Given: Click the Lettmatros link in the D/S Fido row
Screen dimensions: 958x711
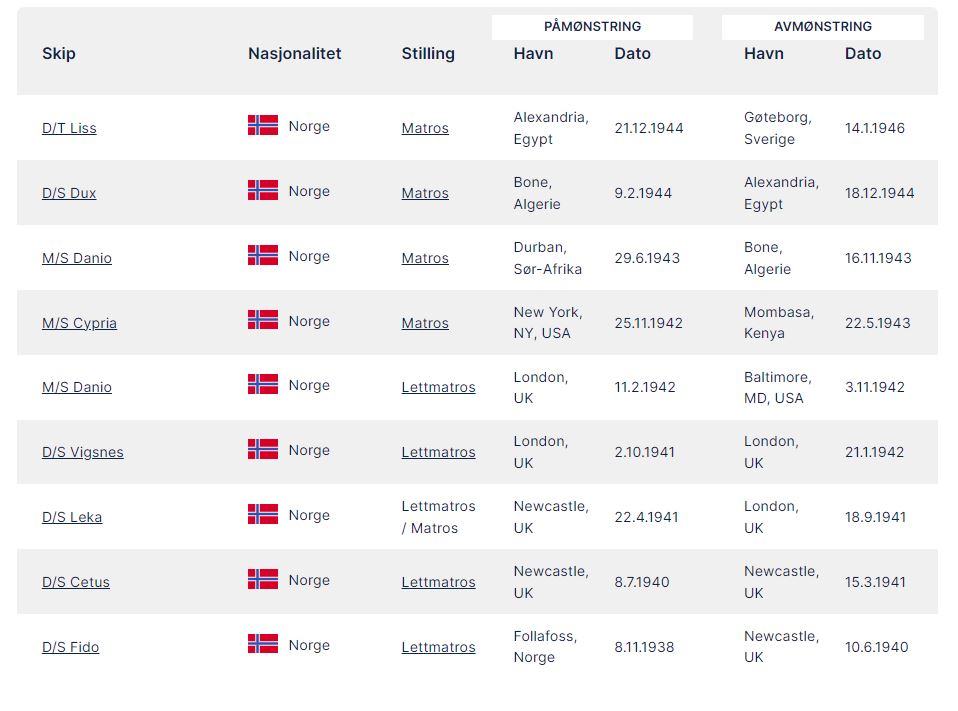Looking at the screenshot, I should 438,647.
